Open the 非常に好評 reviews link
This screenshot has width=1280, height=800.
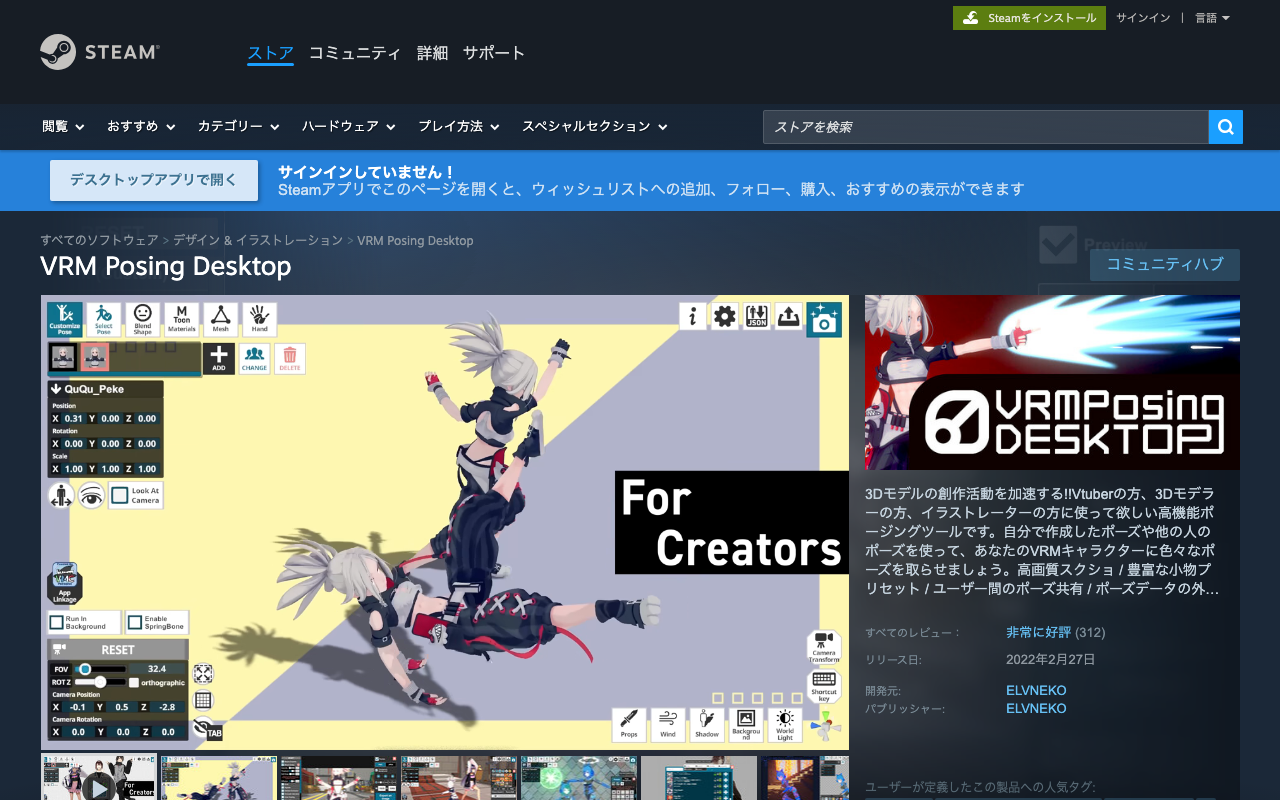(x=1039, y=632)
